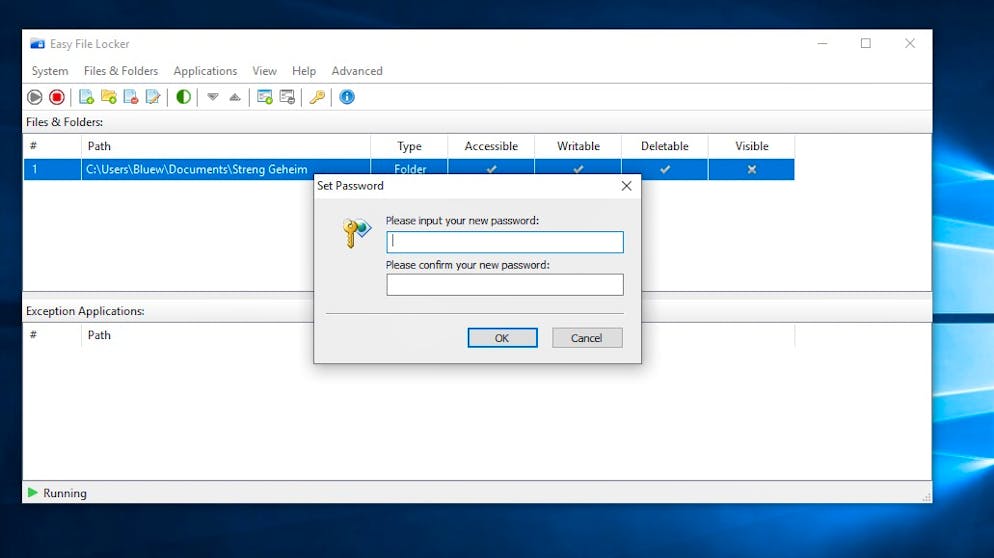Click Cancel in Set Password dialog
Screen dimensions: 994x558
(587, 338)
